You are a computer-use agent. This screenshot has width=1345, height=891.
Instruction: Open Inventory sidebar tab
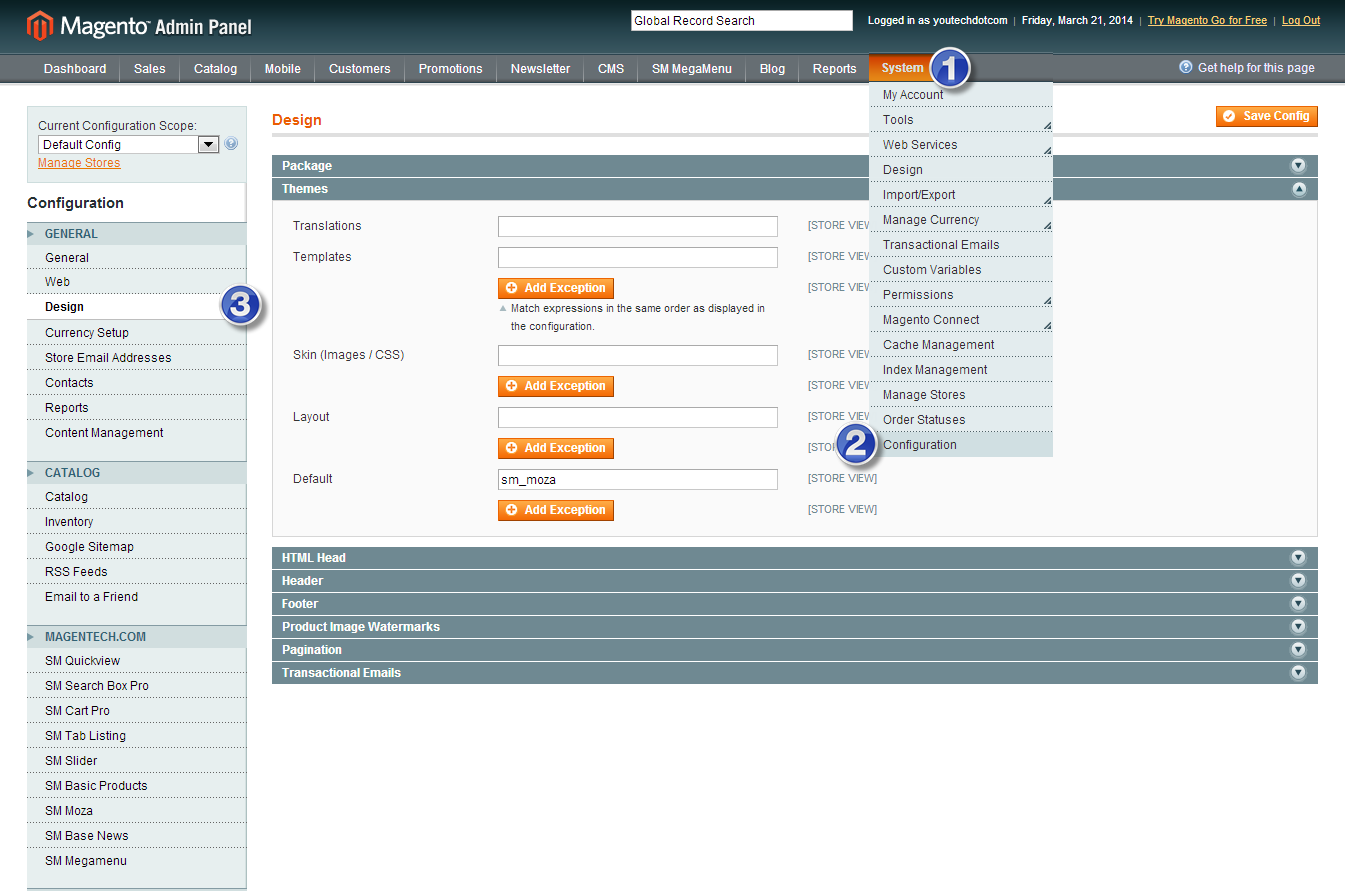click(x=136, y=522)
